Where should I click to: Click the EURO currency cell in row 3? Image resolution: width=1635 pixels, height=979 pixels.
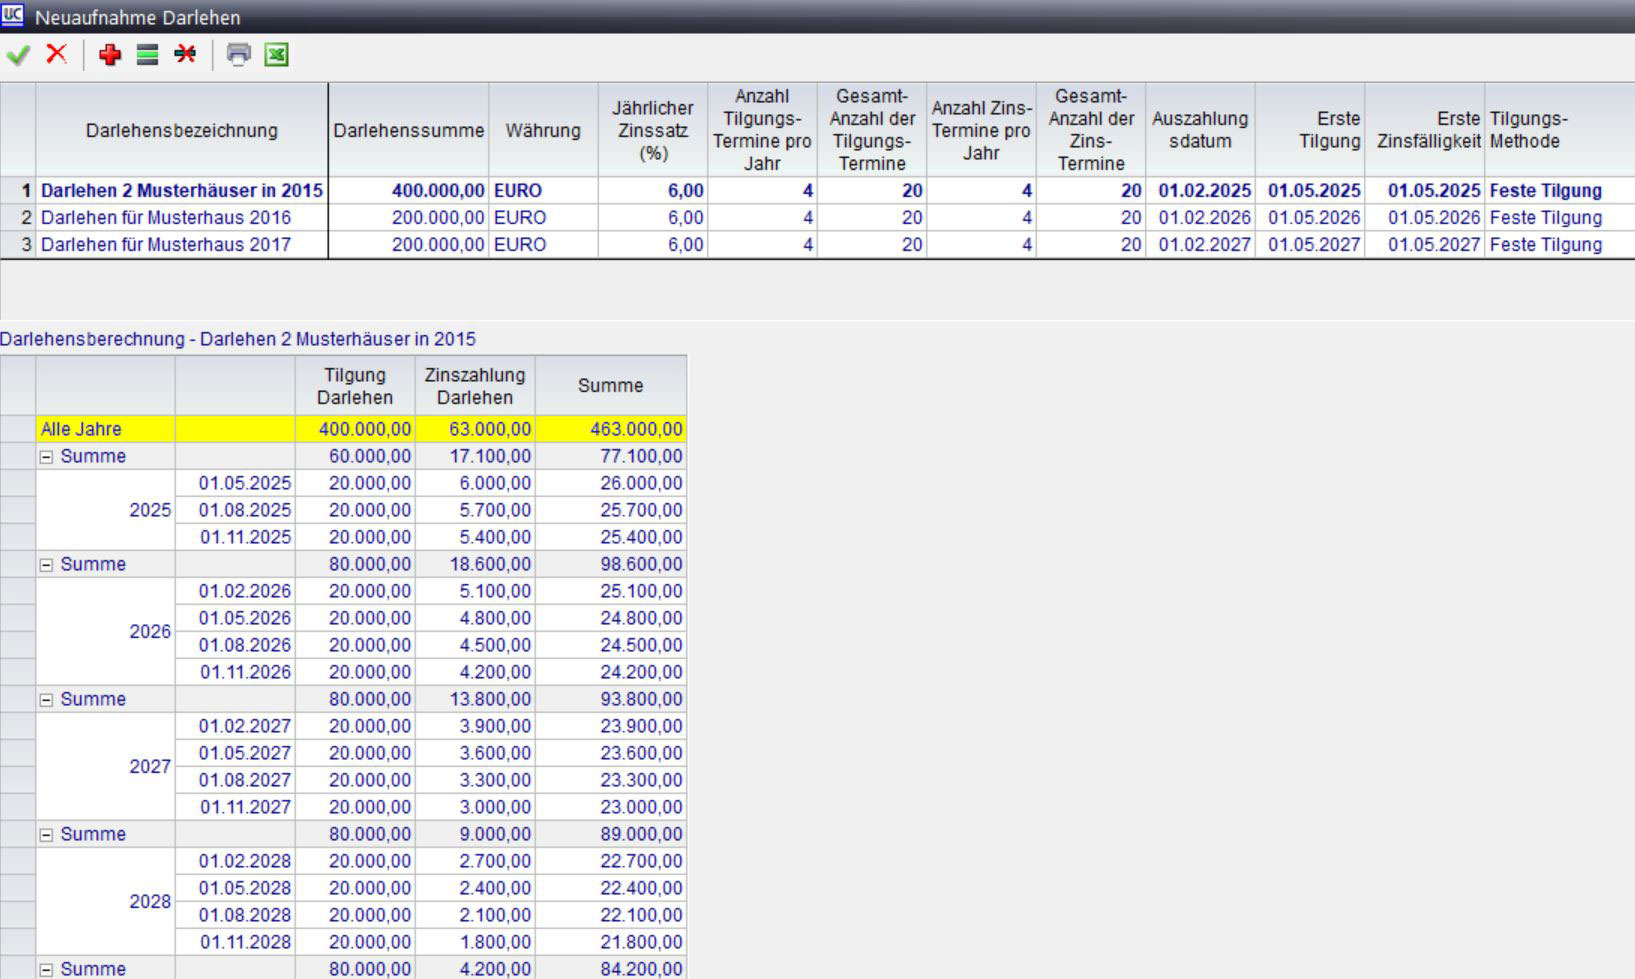point(520,245)
